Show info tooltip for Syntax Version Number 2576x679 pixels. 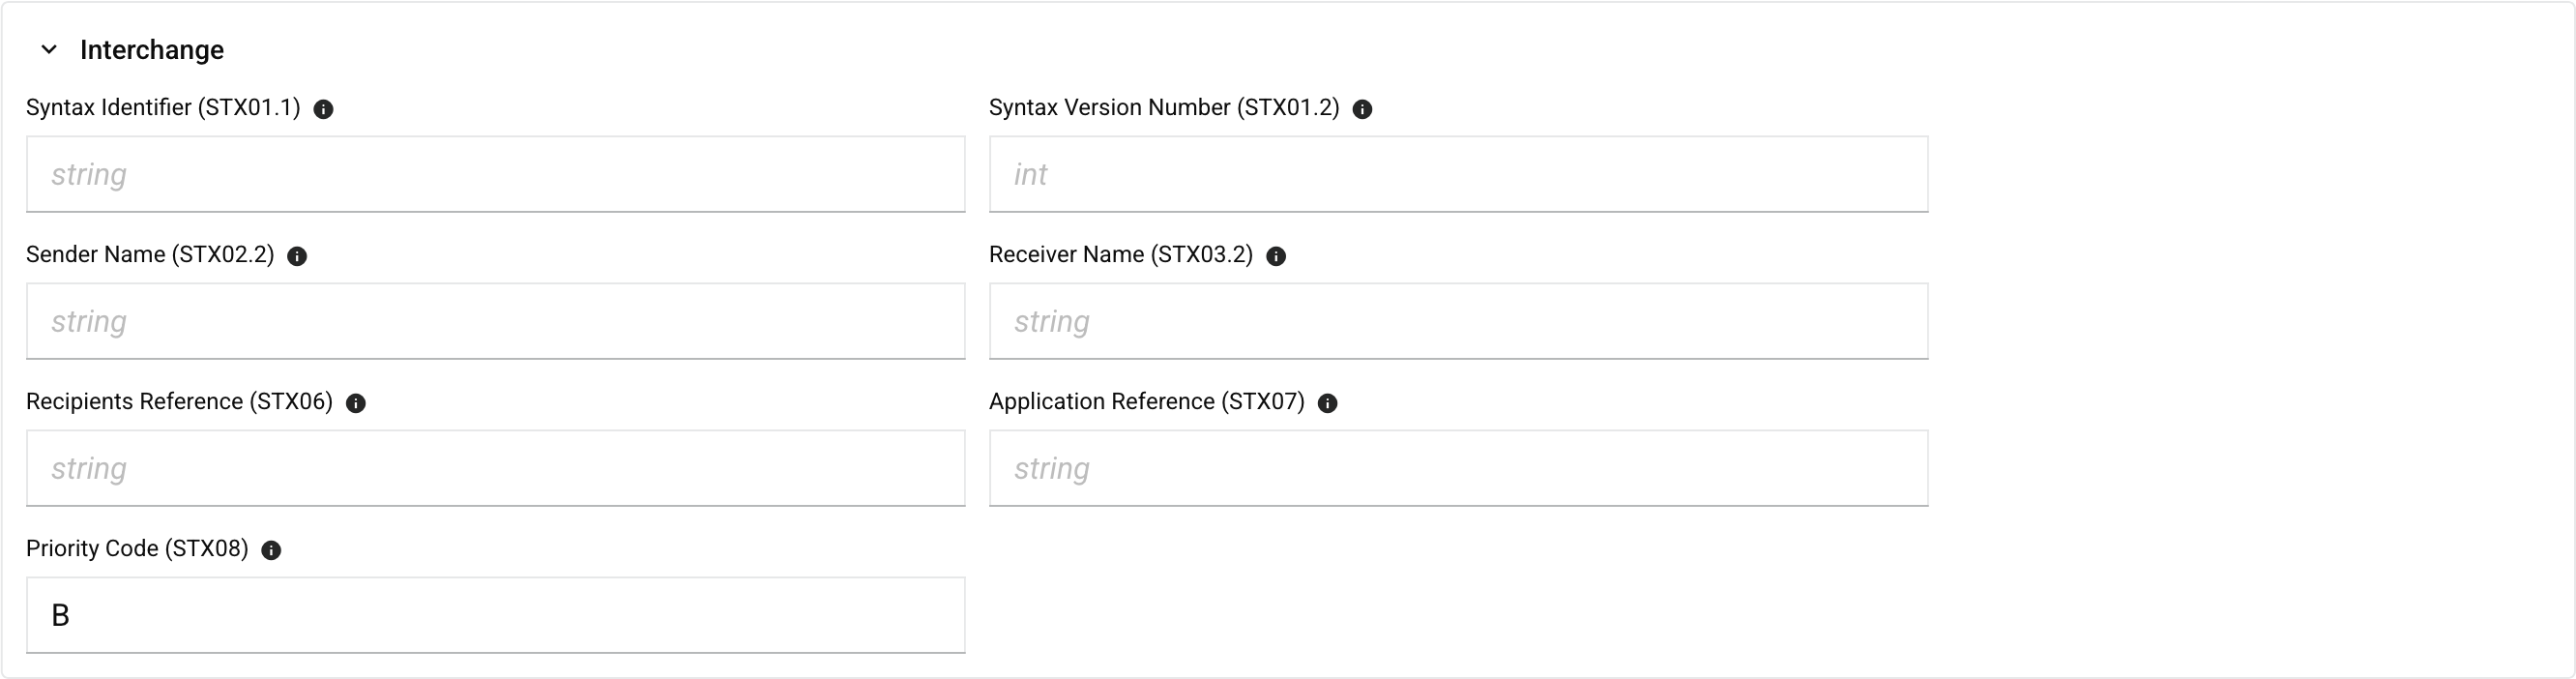pos(1362,109)
